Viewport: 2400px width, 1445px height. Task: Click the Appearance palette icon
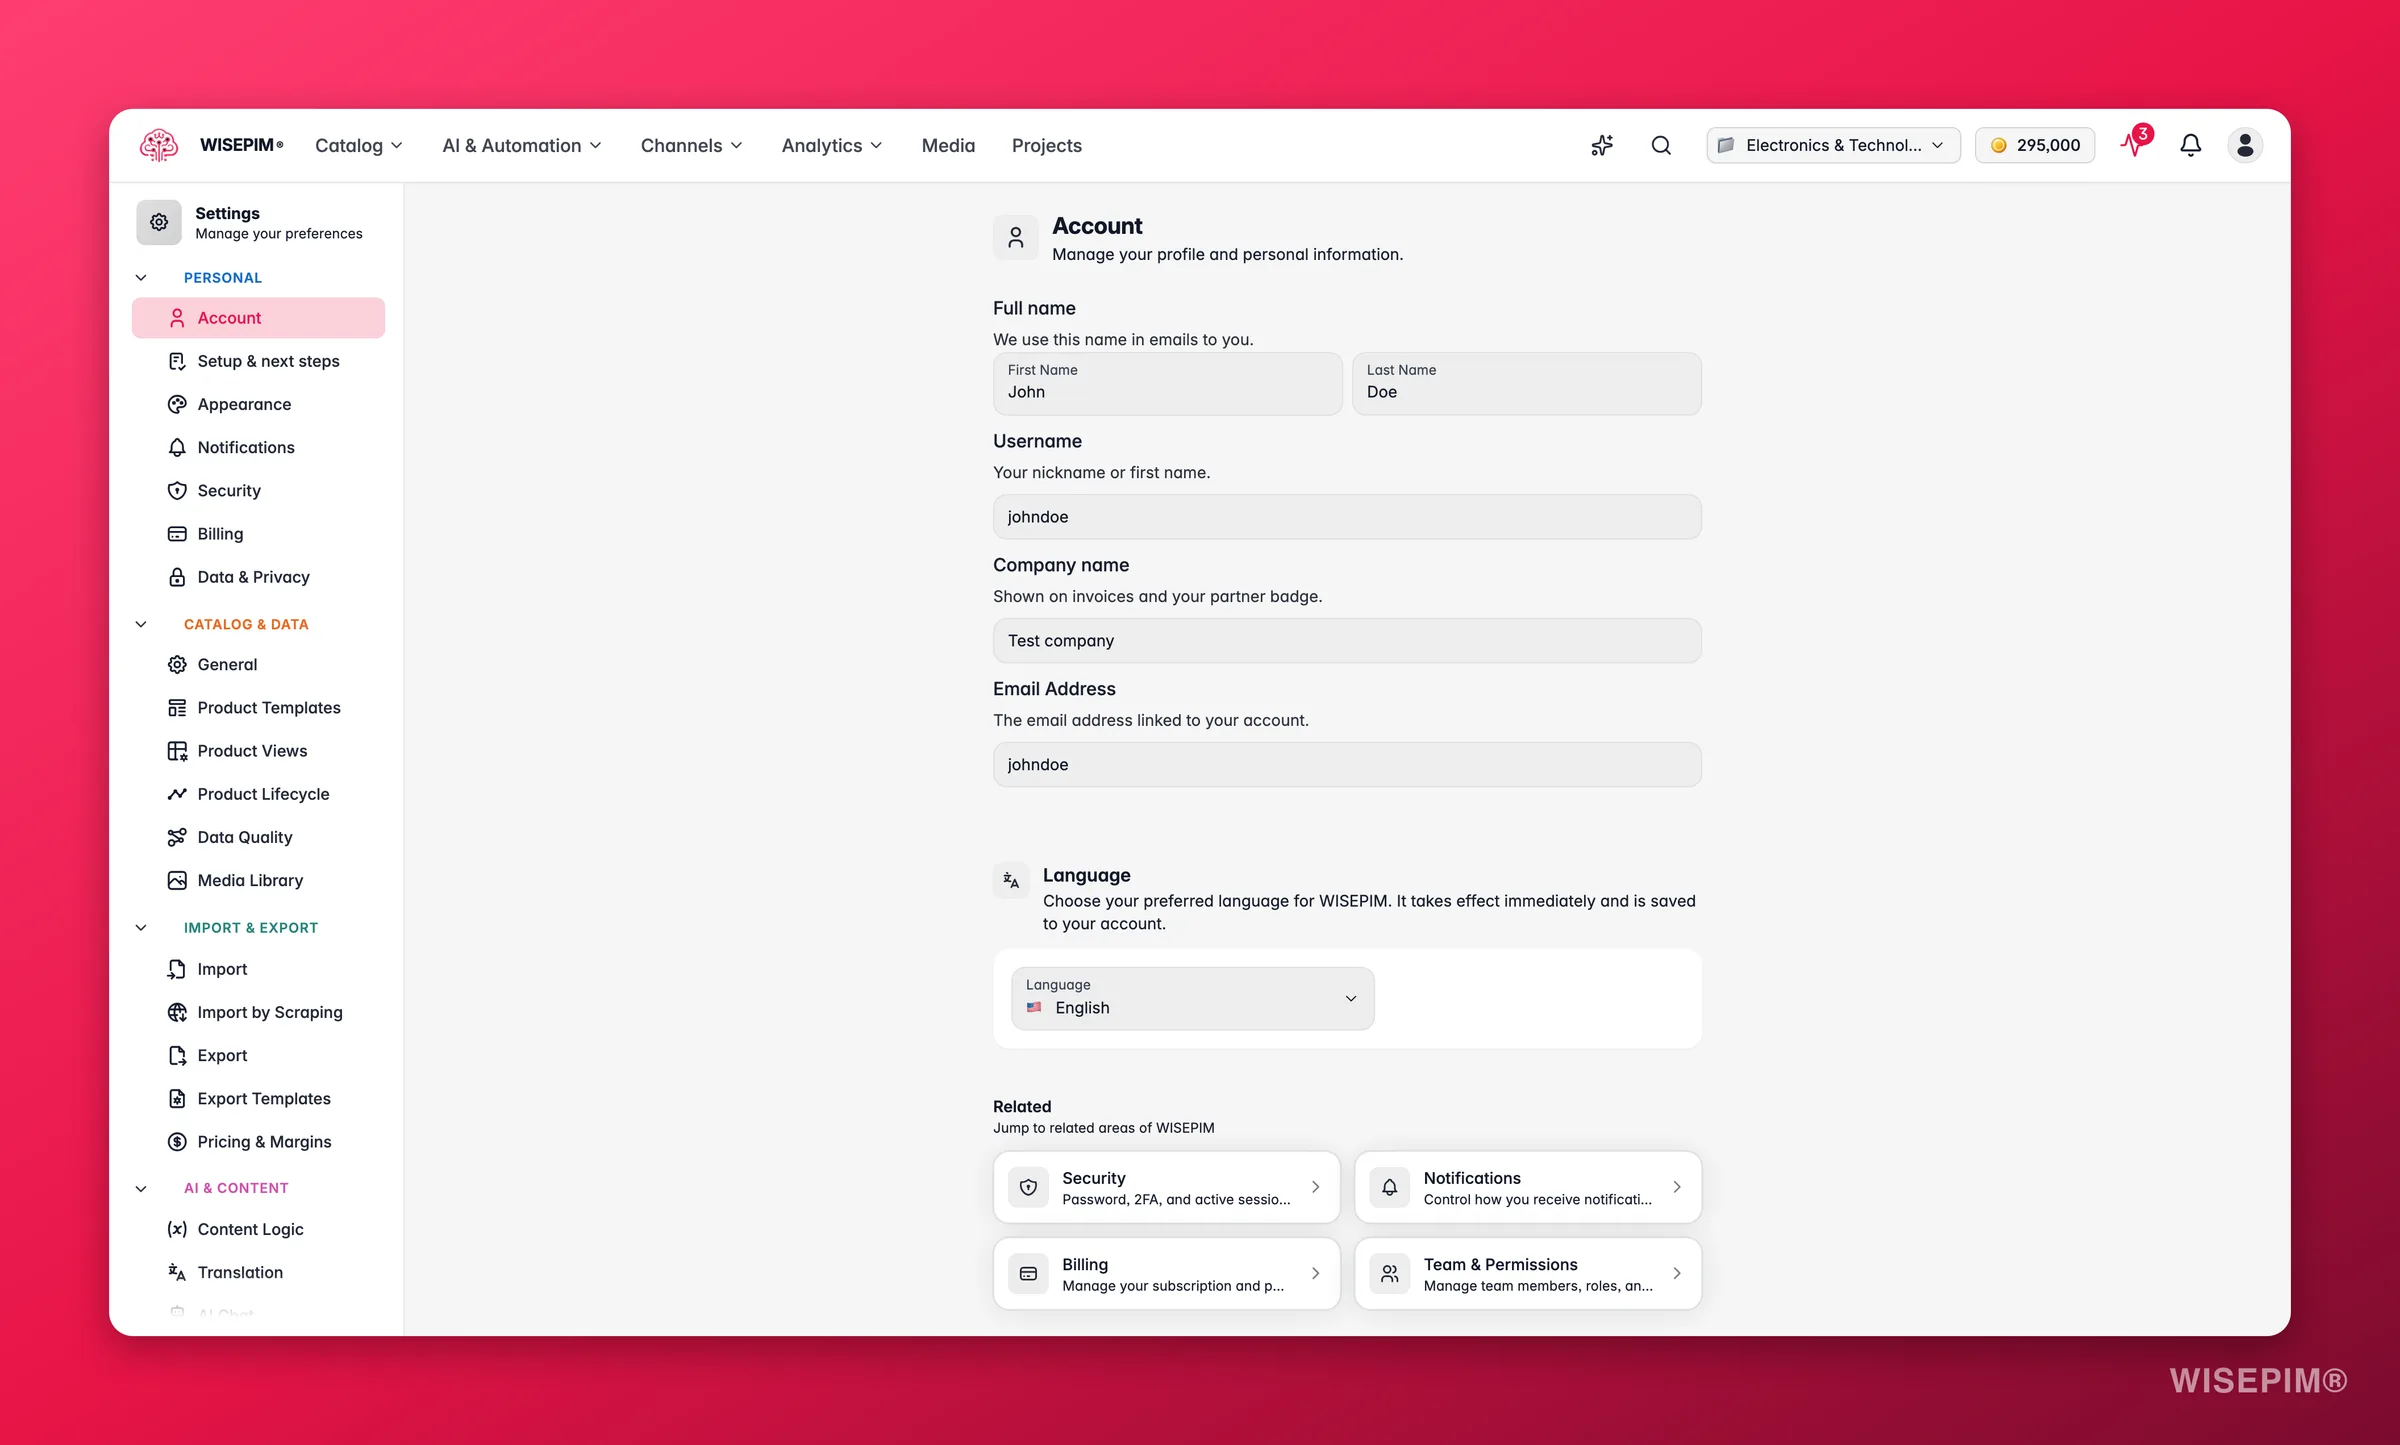click(x=177, y=404)
